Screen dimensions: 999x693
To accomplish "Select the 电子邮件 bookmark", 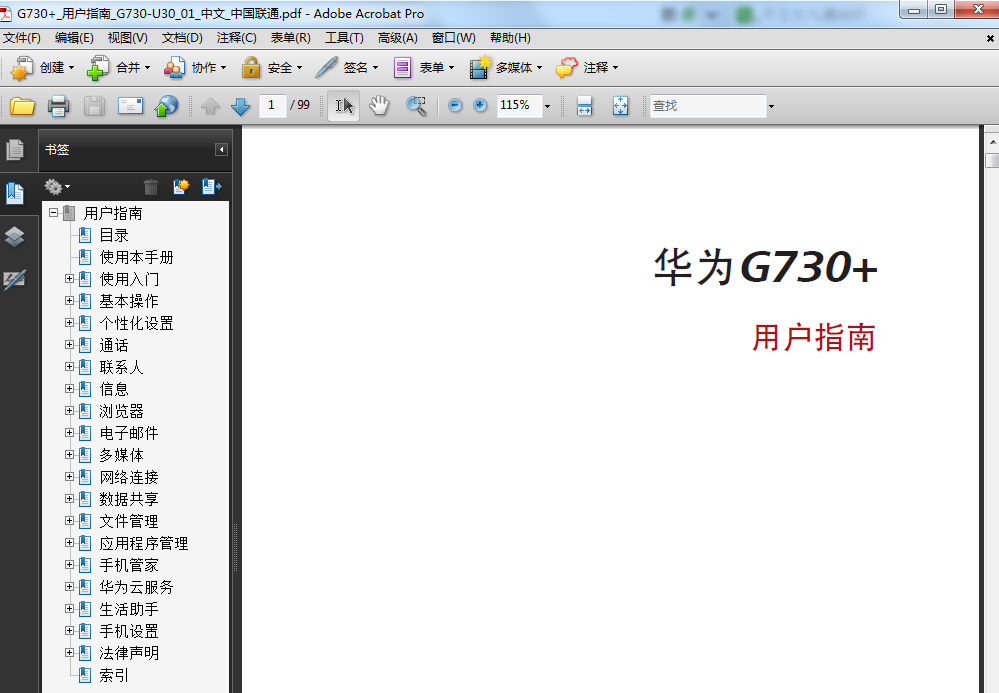I will (129, 433).
